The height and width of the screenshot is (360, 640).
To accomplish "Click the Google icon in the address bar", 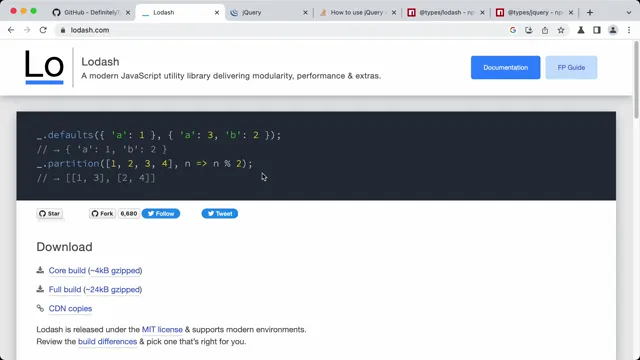I will [x=513, y=30].
